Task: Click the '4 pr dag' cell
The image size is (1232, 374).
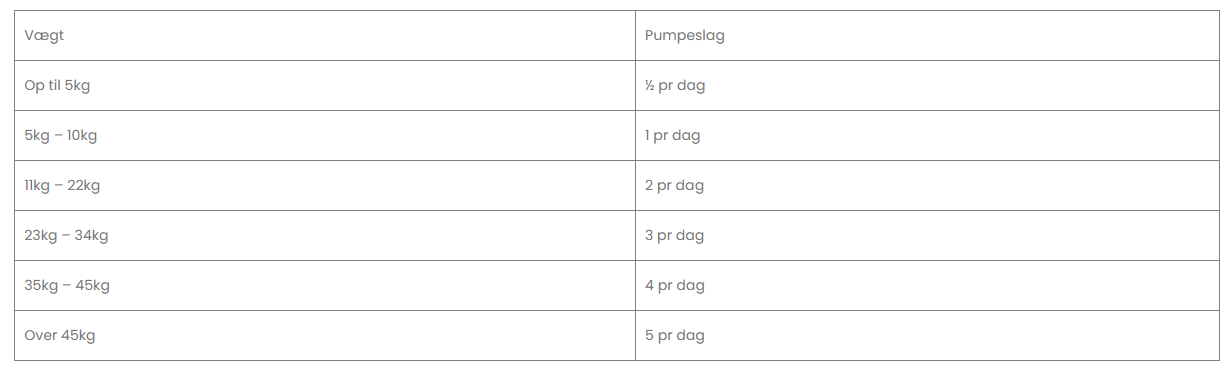Action: pyautogui.click(x=927, y=286)
